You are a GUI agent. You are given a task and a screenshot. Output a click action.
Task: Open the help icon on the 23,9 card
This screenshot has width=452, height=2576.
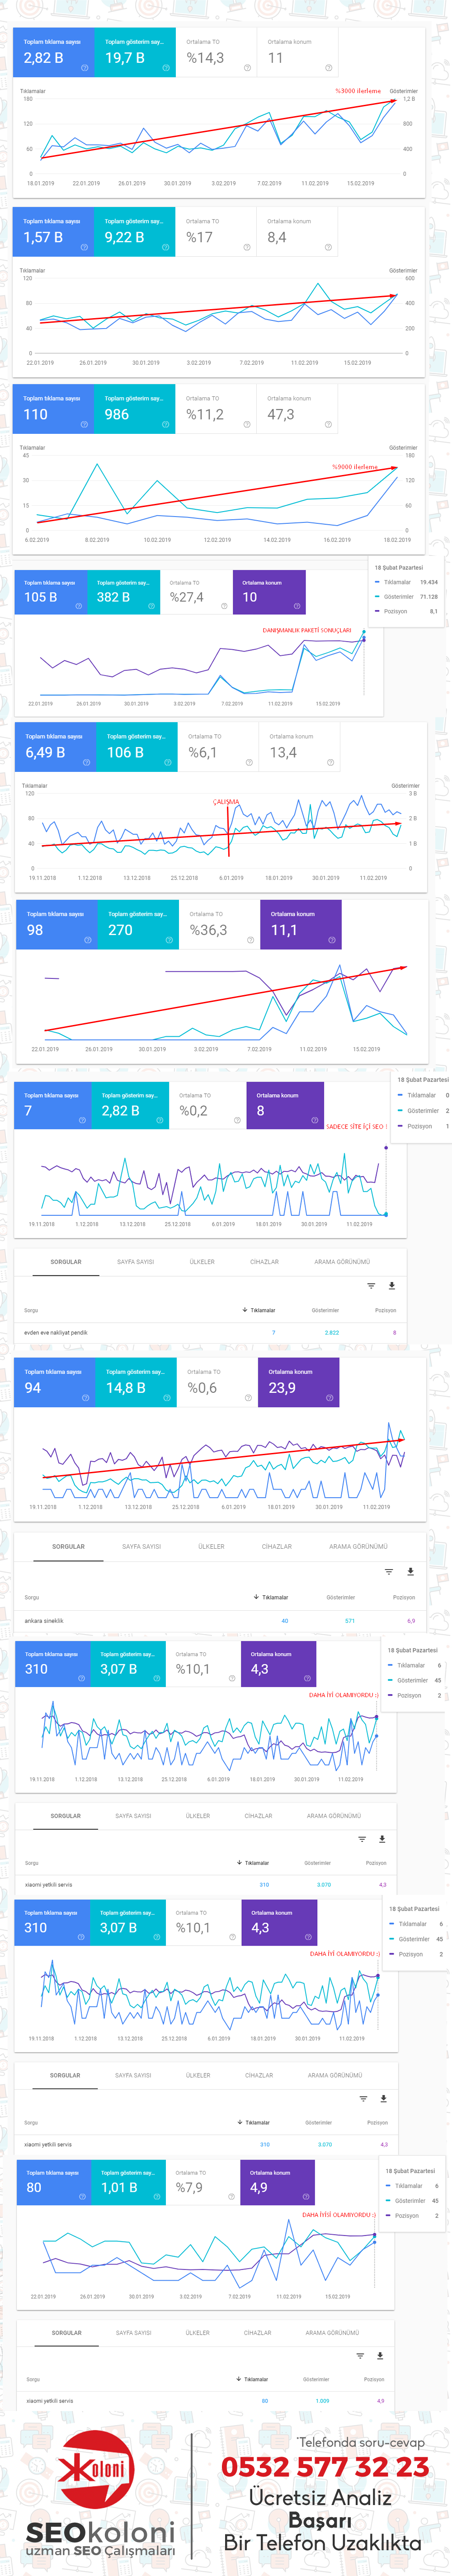pyautogui.click(x=329, y=1398)
